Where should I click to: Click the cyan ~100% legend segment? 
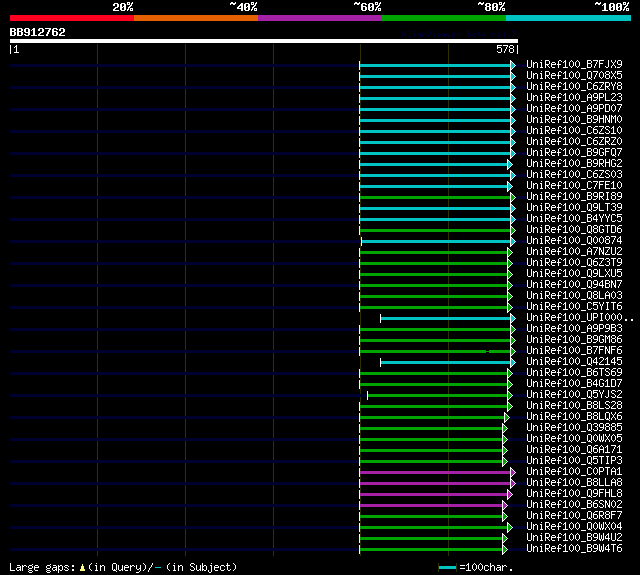point(568,18)
